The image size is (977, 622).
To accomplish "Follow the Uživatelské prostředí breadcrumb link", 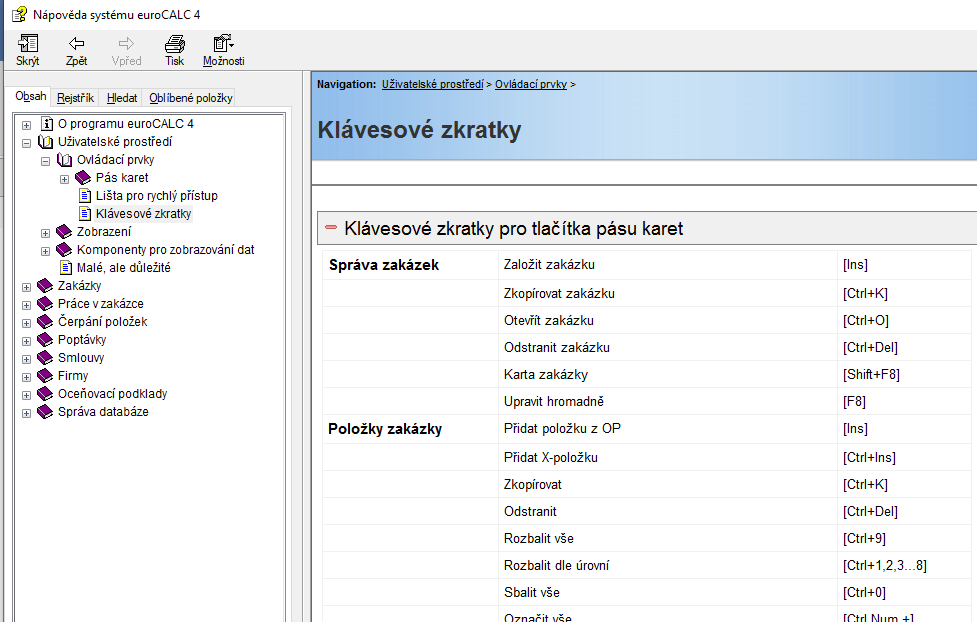I will click(432, 84).
